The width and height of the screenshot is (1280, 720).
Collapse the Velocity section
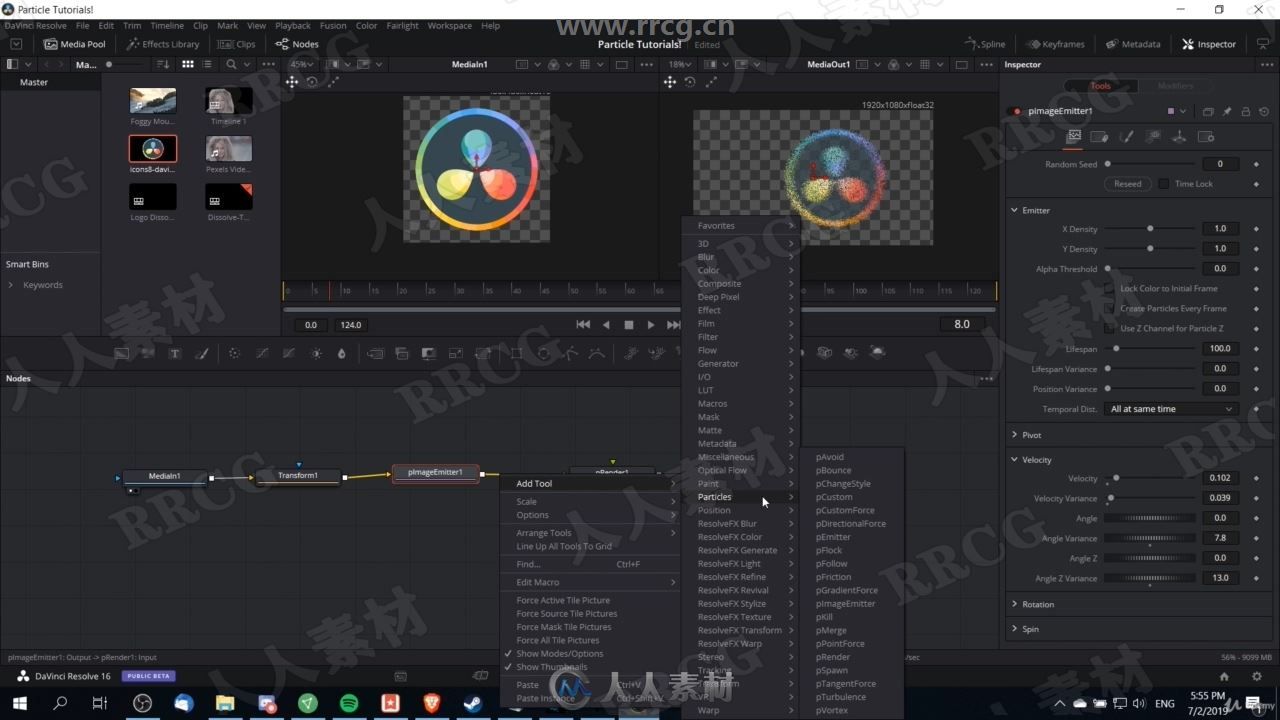pos(1015,460)
